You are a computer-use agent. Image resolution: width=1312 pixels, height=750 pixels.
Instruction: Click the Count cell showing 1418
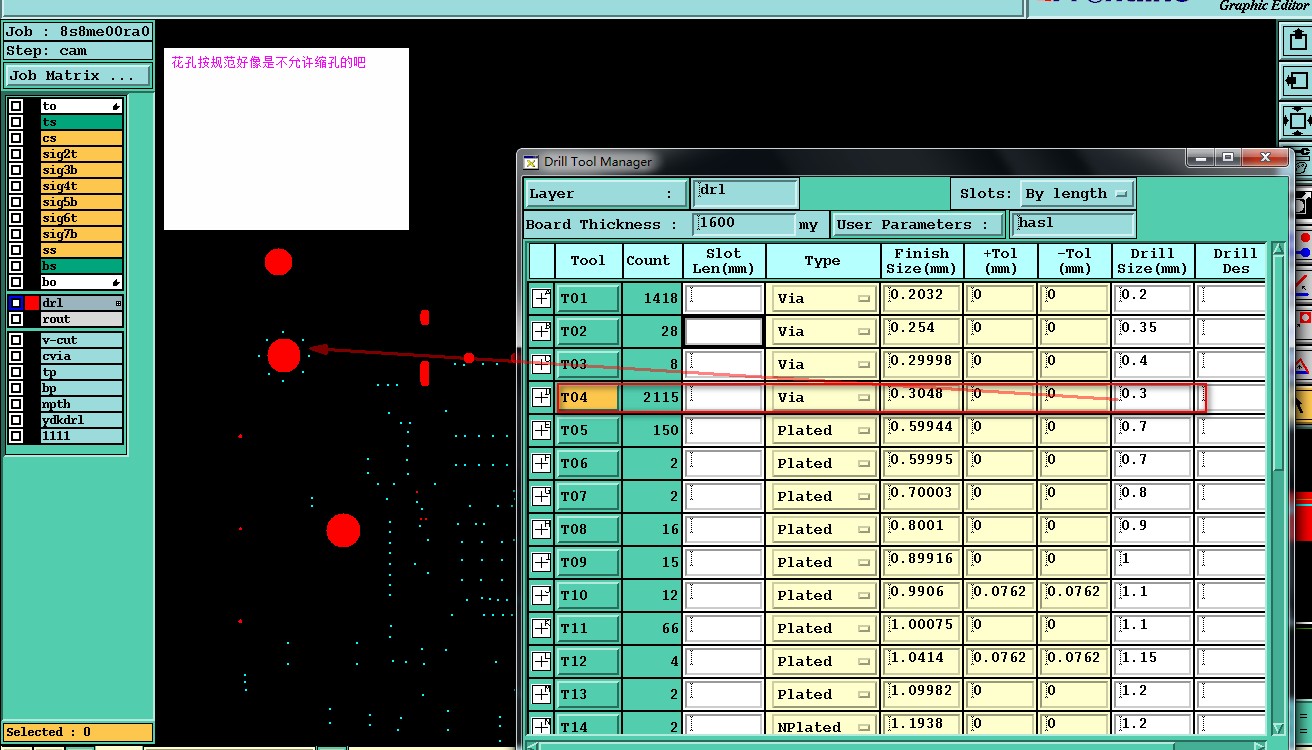click(652, 298)
